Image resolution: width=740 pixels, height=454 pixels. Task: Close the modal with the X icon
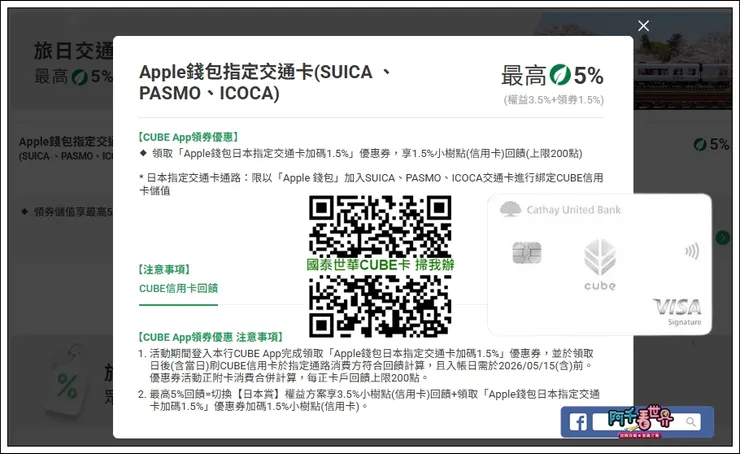click(643, 26)
